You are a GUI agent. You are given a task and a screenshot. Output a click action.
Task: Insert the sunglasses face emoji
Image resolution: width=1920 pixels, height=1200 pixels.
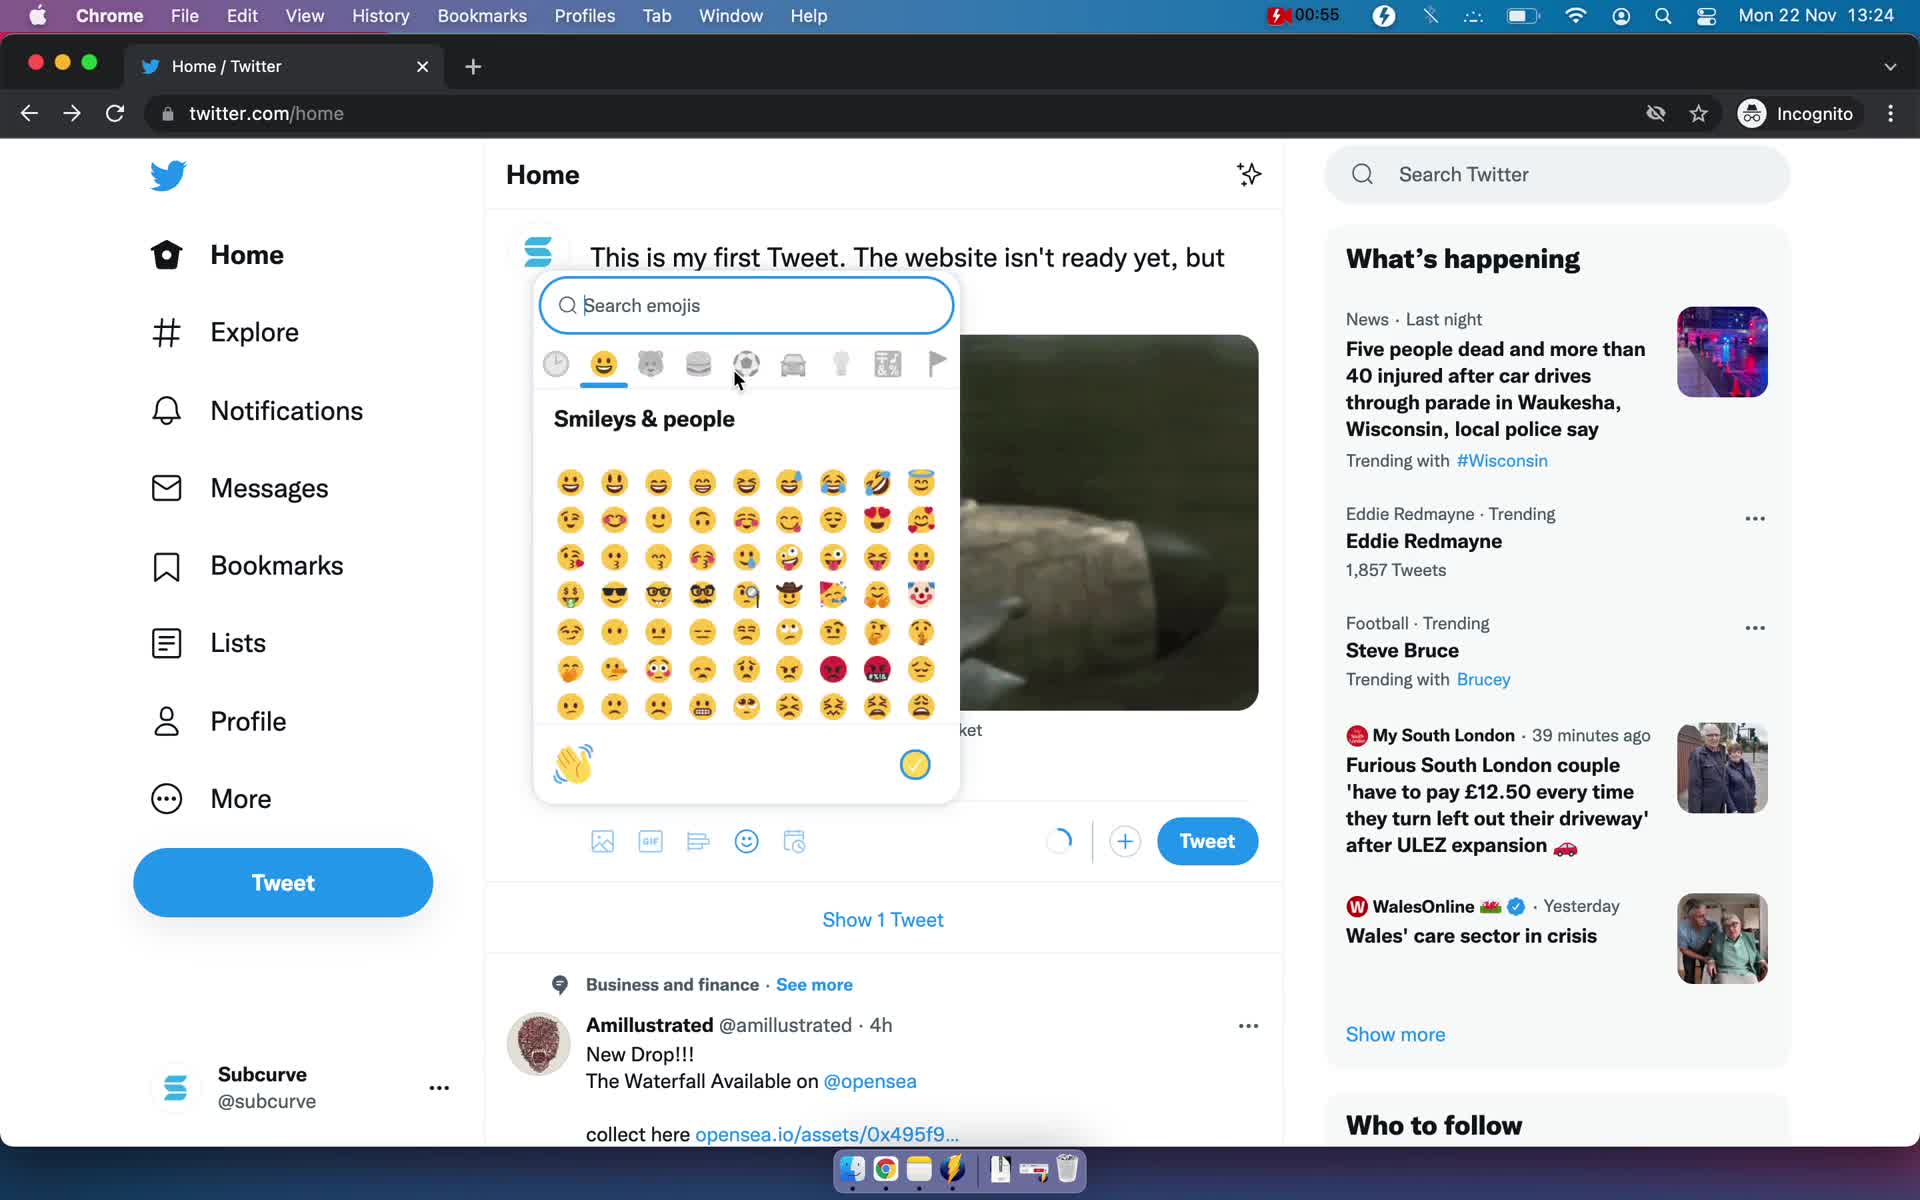click(x=614, y=595)
